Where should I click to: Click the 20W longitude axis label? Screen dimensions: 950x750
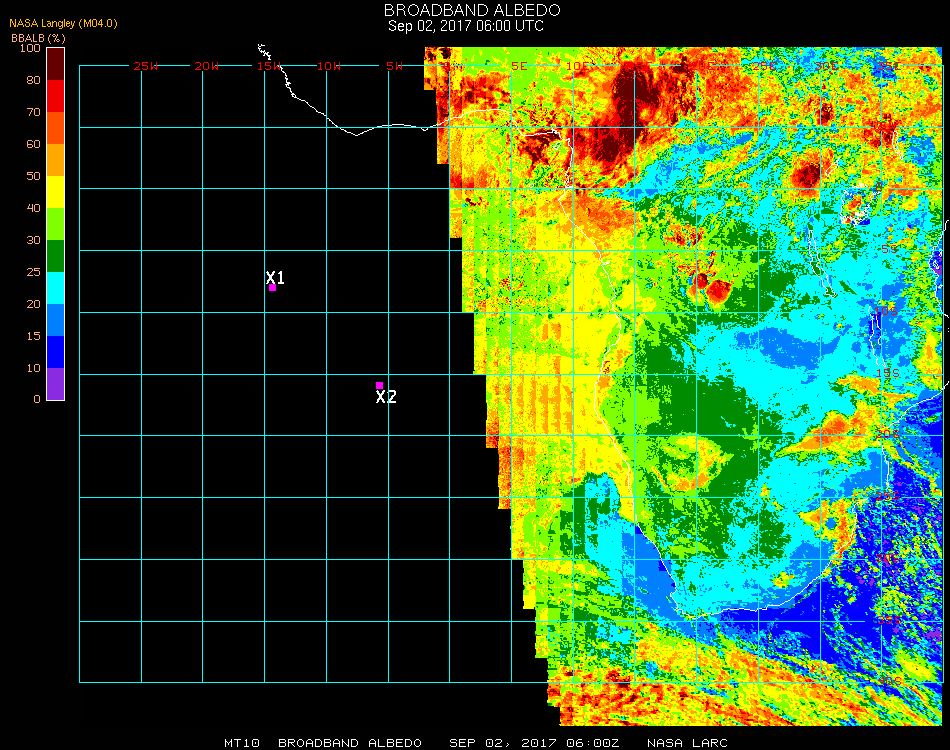tap(206, 66)
